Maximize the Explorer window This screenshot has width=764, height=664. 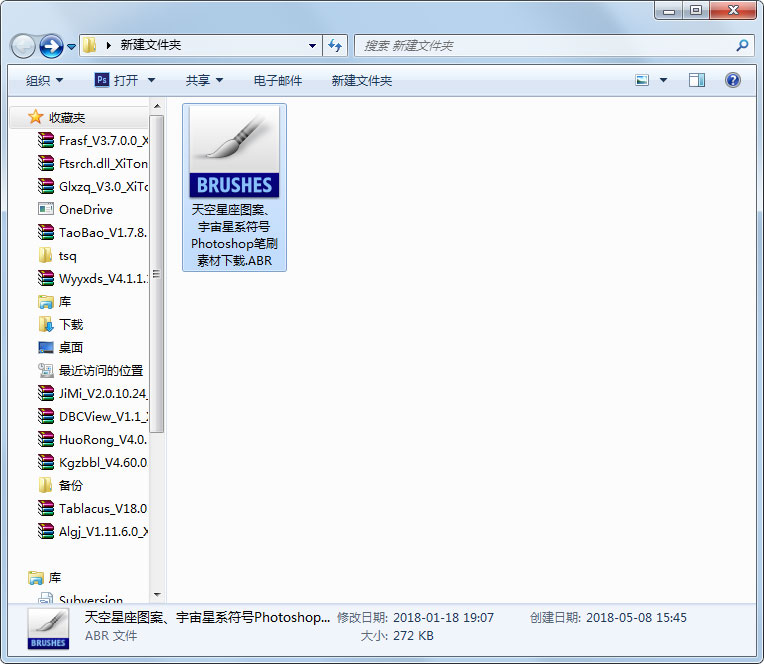[696, 11]
